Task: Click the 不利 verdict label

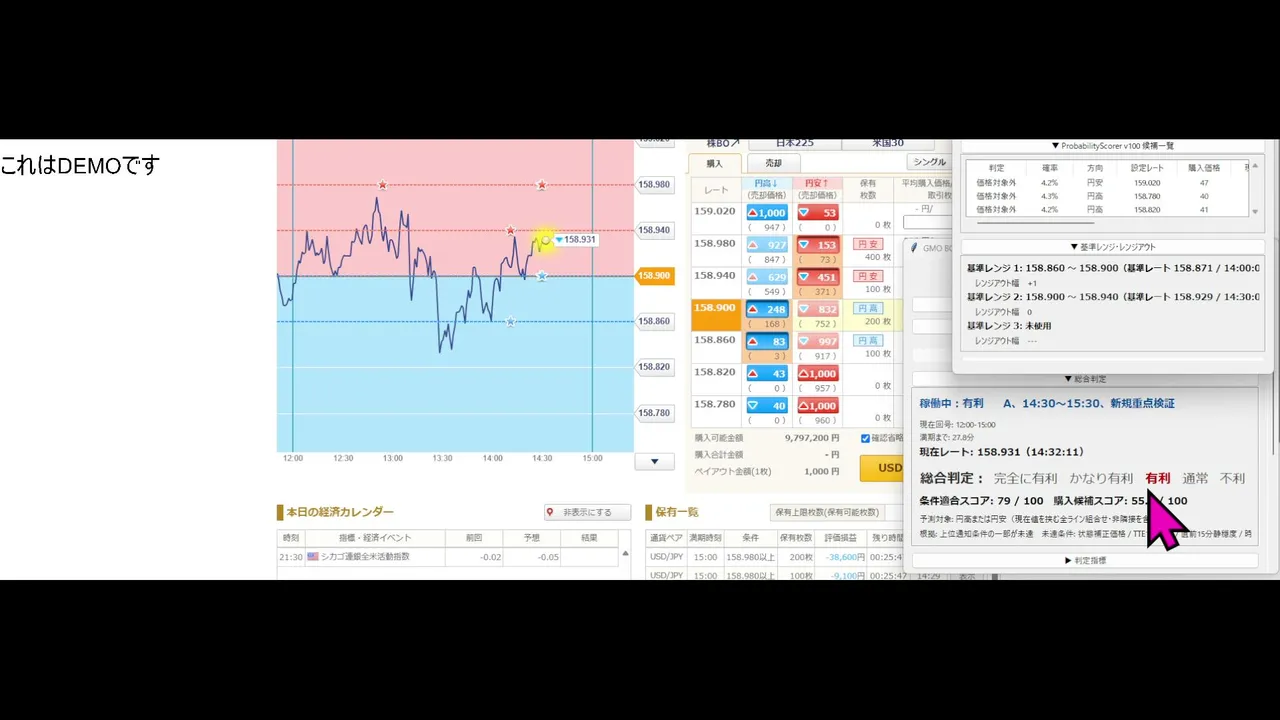Action: (x=1232, y=479)
